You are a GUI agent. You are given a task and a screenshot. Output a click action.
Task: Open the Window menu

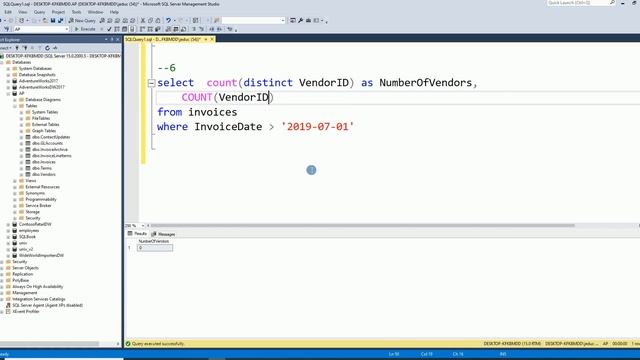[95, 12]
